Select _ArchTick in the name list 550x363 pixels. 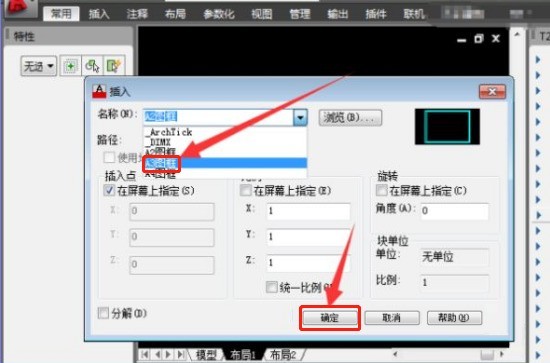pos(225,132)
